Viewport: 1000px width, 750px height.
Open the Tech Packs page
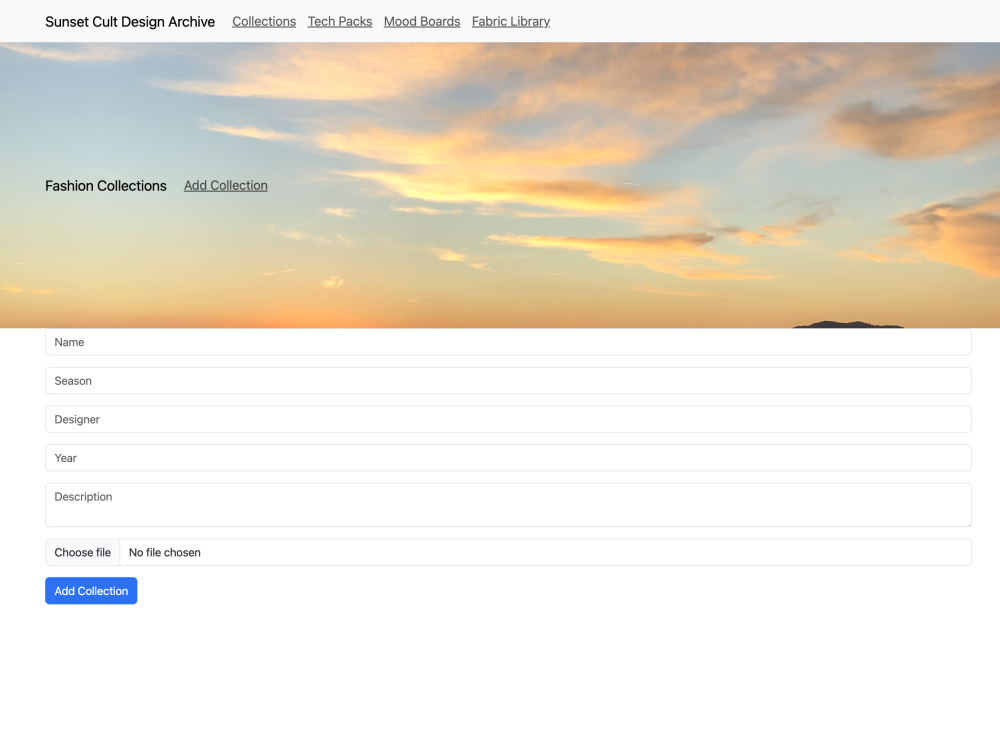pyautogui.click(x=340, y=22)
